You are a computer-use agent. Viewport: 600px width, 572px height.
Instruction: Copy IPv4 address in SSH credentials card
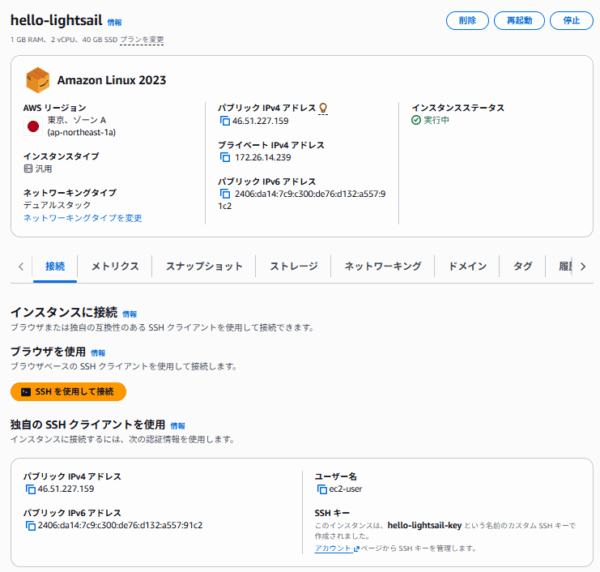30,489
